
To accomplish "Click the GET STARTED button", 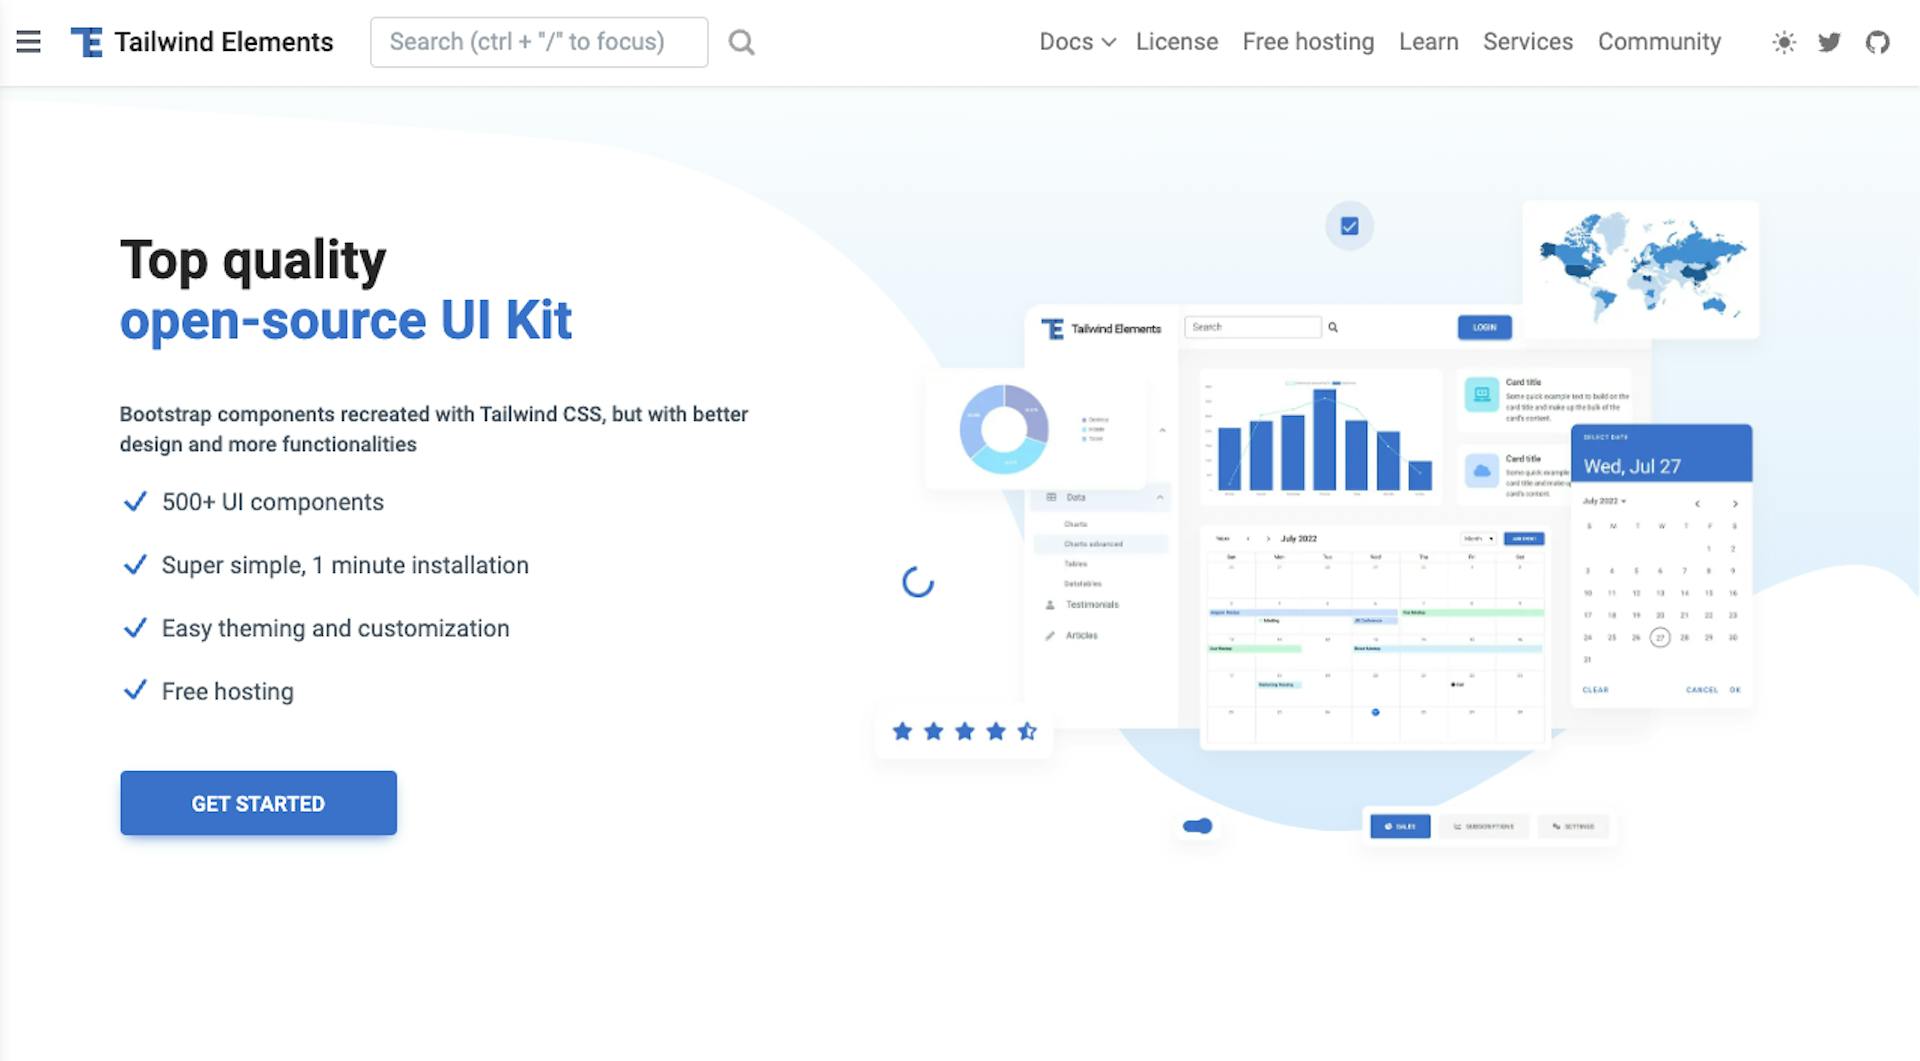I will pos(258,803).
